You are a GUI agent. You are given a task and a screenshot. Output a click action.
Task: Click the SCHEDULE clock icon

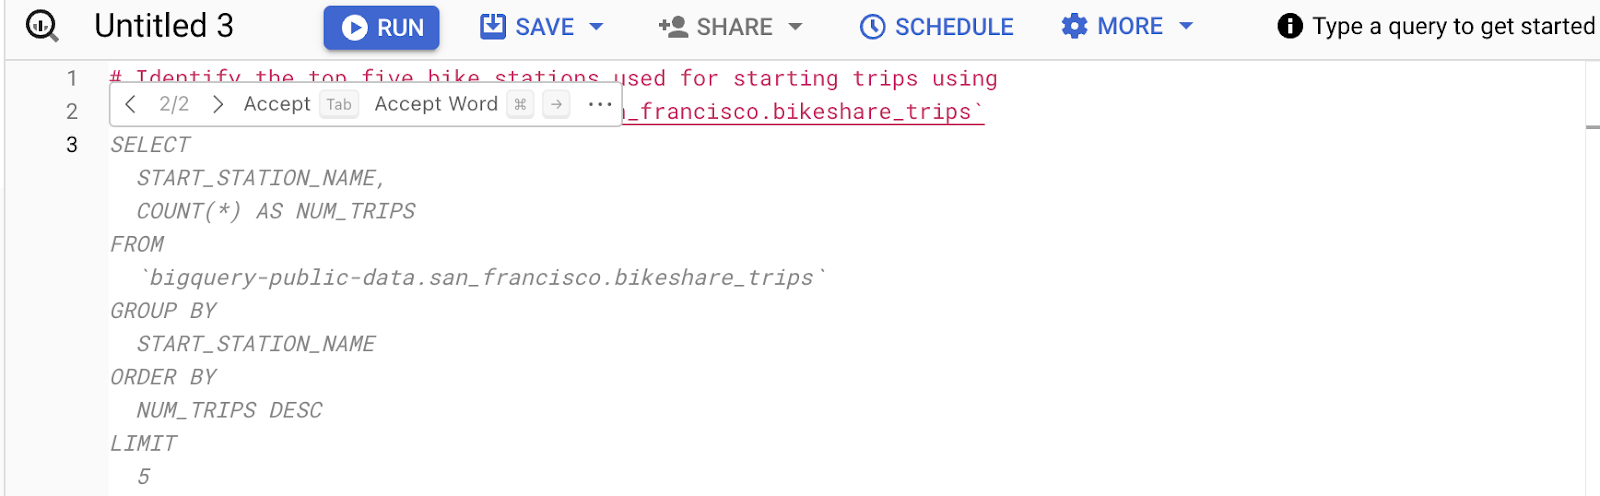(872, 27)
